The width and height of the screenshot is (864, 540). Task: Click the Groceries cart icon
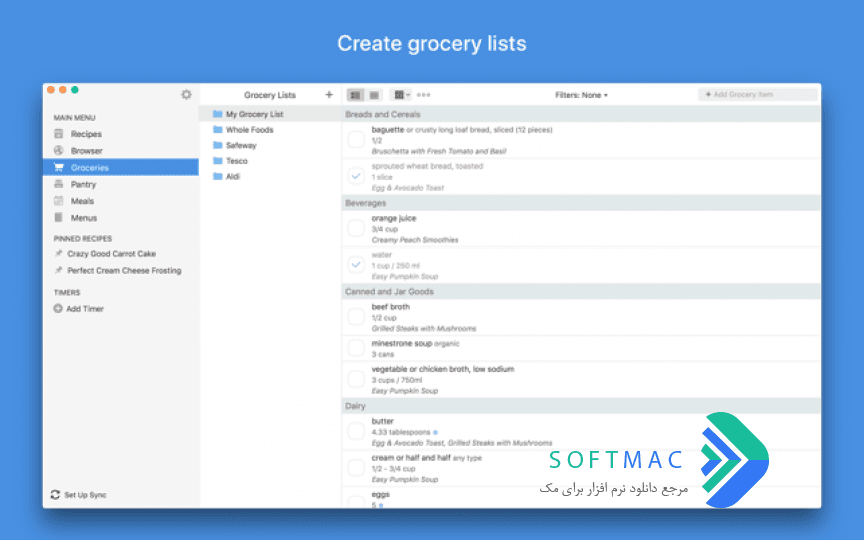tap(59, 168)
